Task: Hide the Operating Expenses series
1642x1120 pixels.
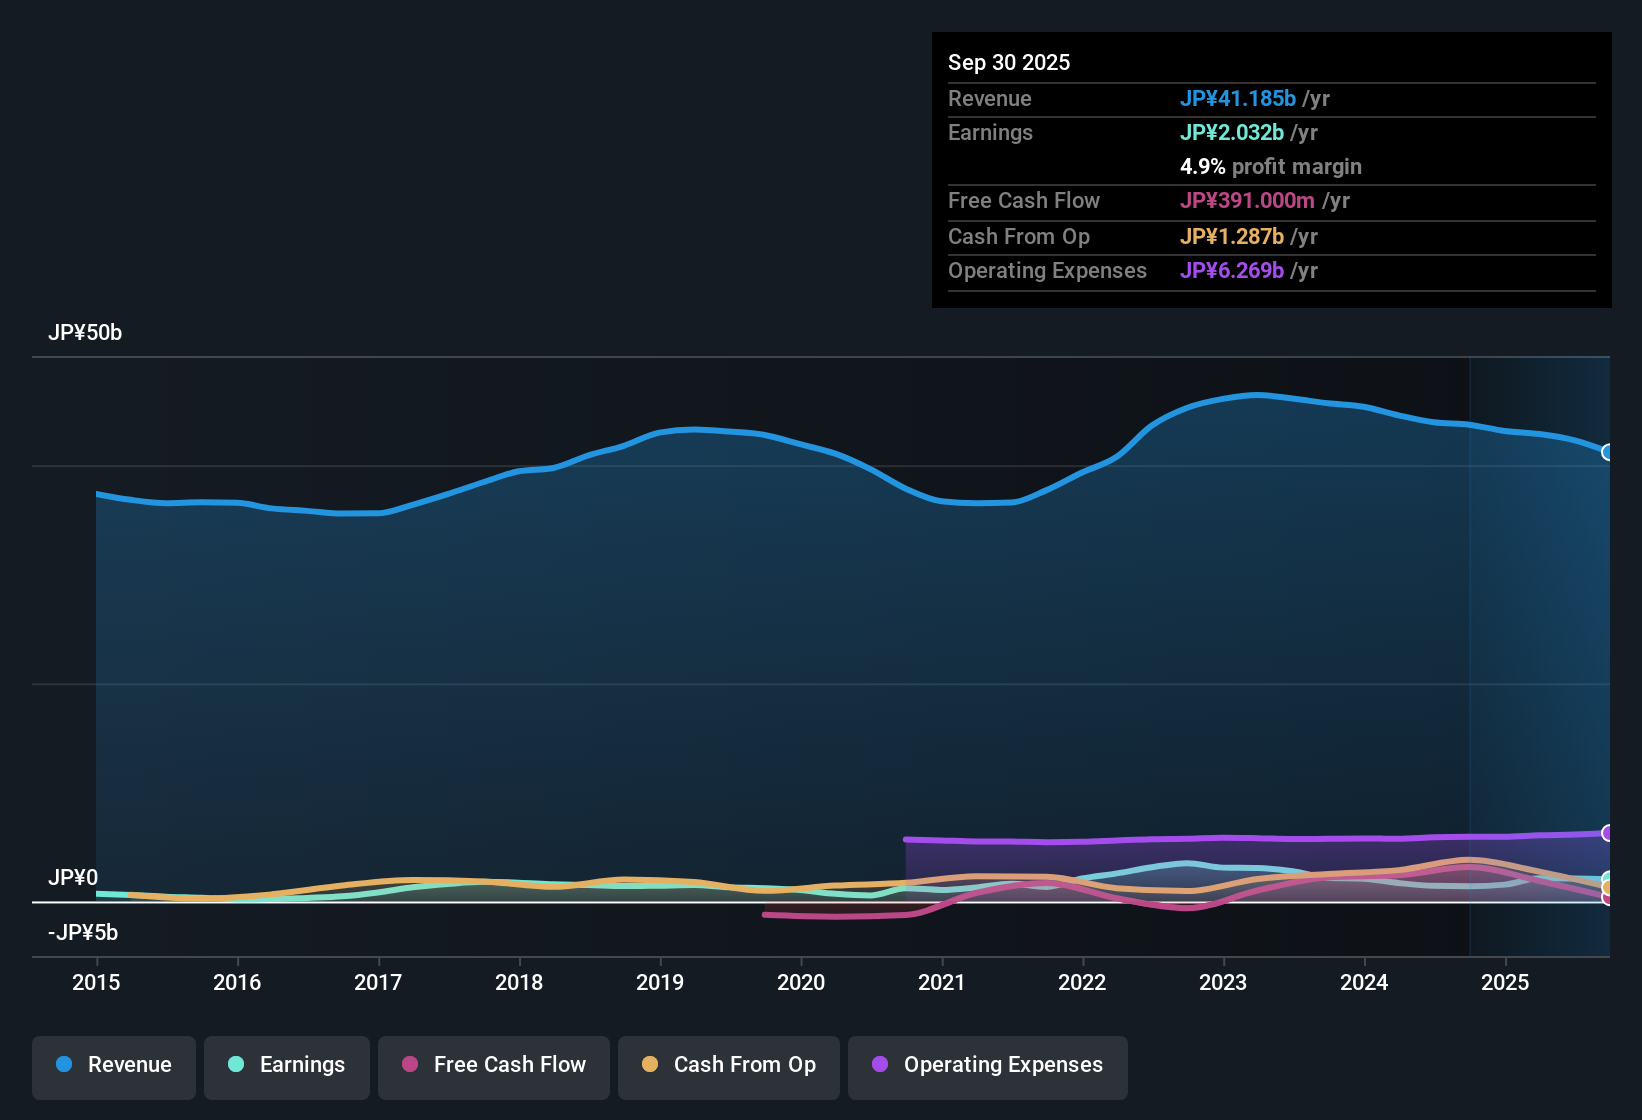Action: [x=987, y=1065]
